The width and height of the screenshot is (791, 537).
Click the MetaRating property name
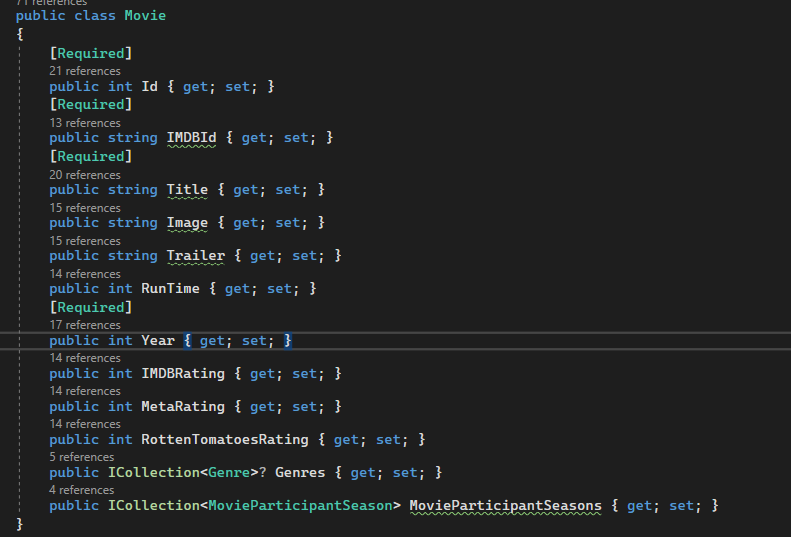183,407
